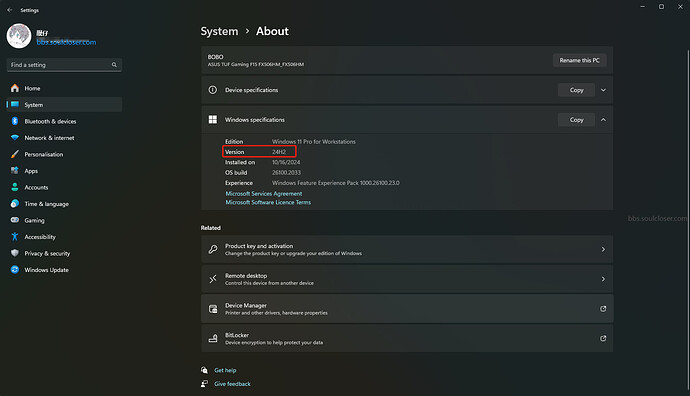Collapse Windows specifications chevron

click(x=603, y=120)
